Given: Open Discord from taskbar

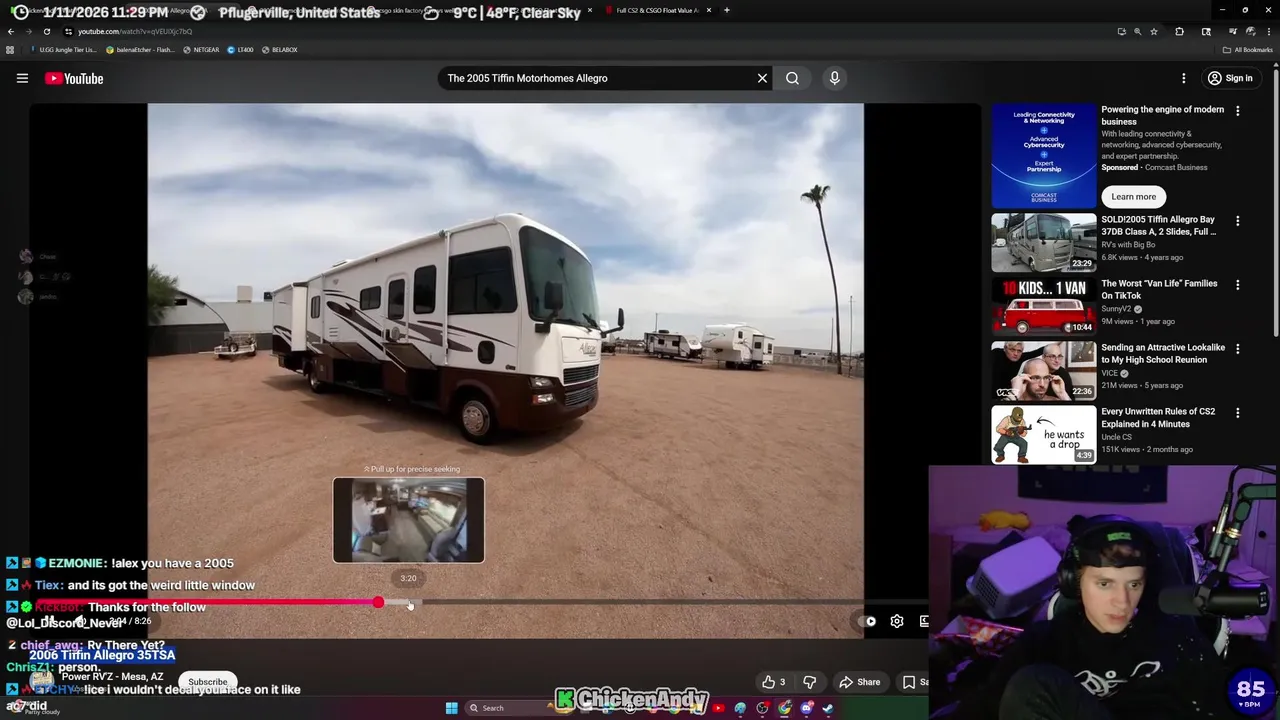Looking at the screenshot, I should point(807,708).
